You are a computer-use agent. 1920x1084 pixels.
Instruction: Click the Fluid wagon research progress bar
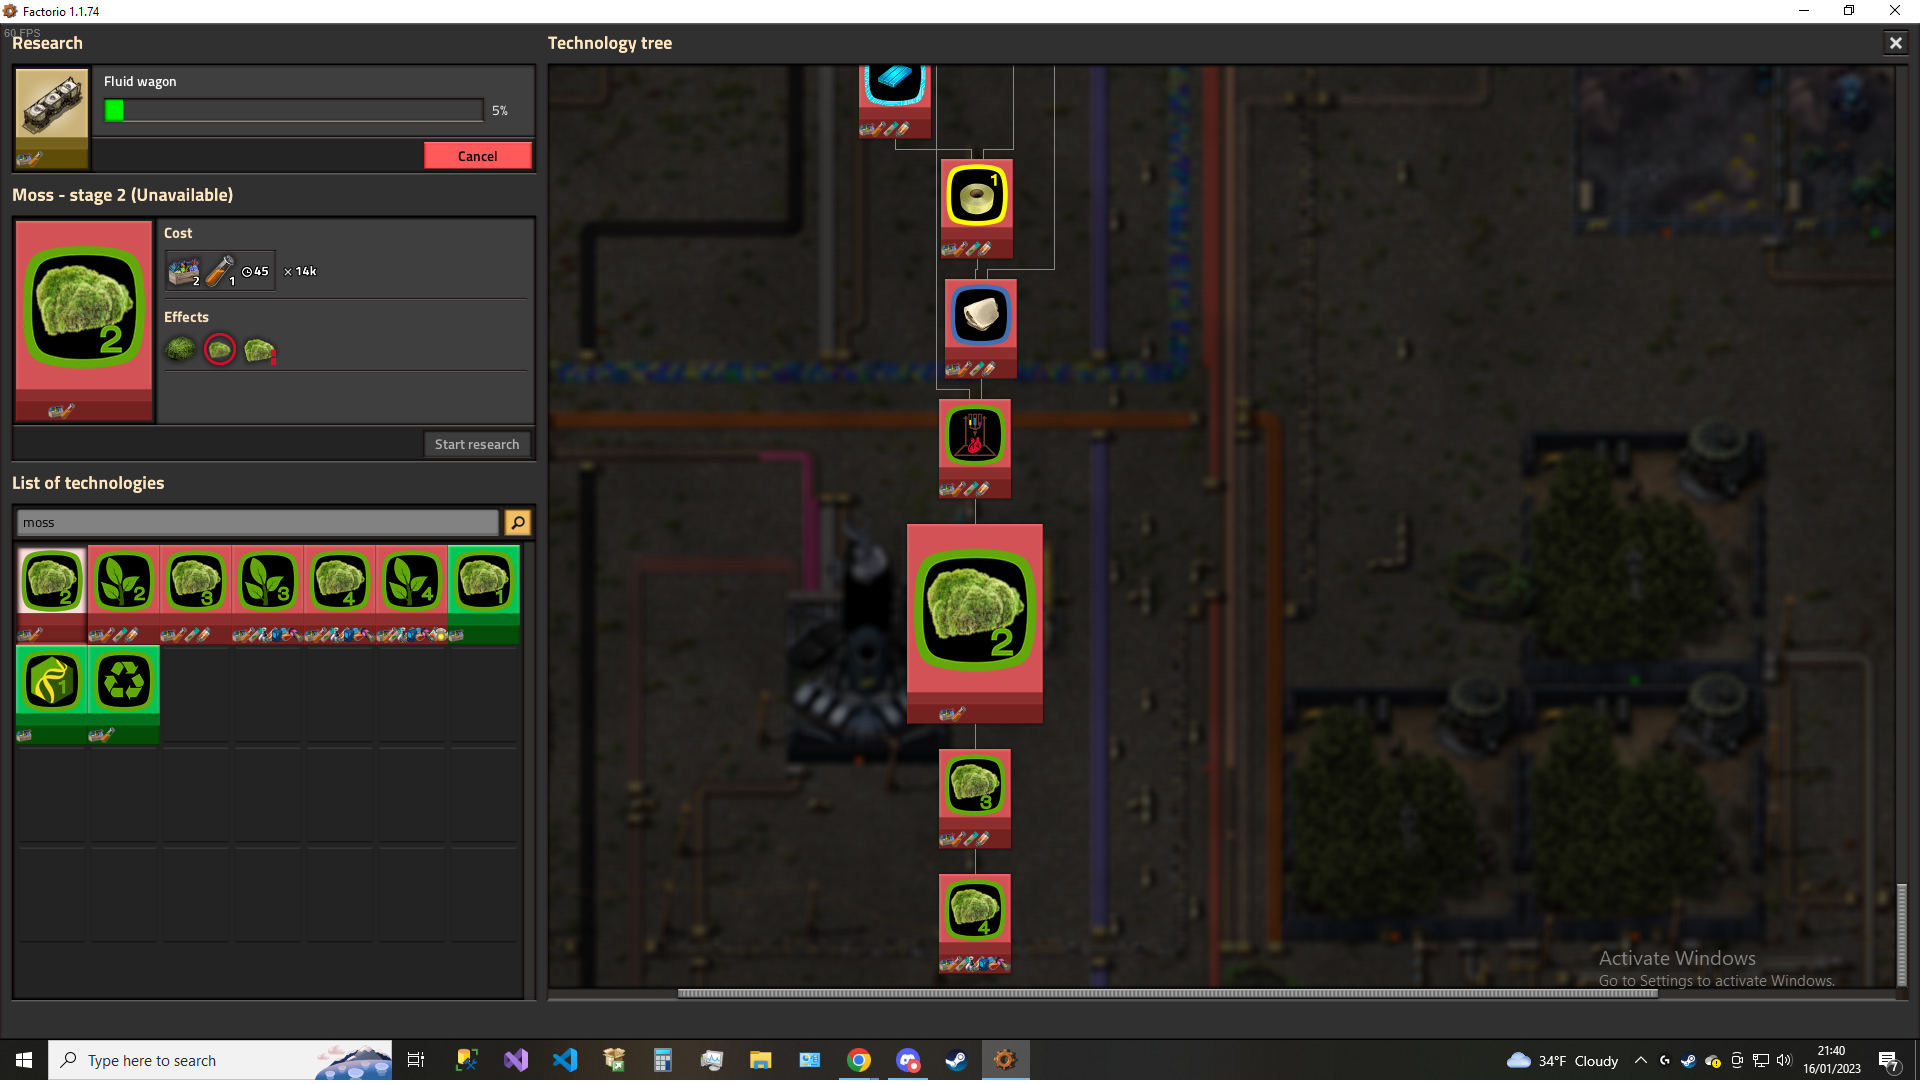(294, 110)
